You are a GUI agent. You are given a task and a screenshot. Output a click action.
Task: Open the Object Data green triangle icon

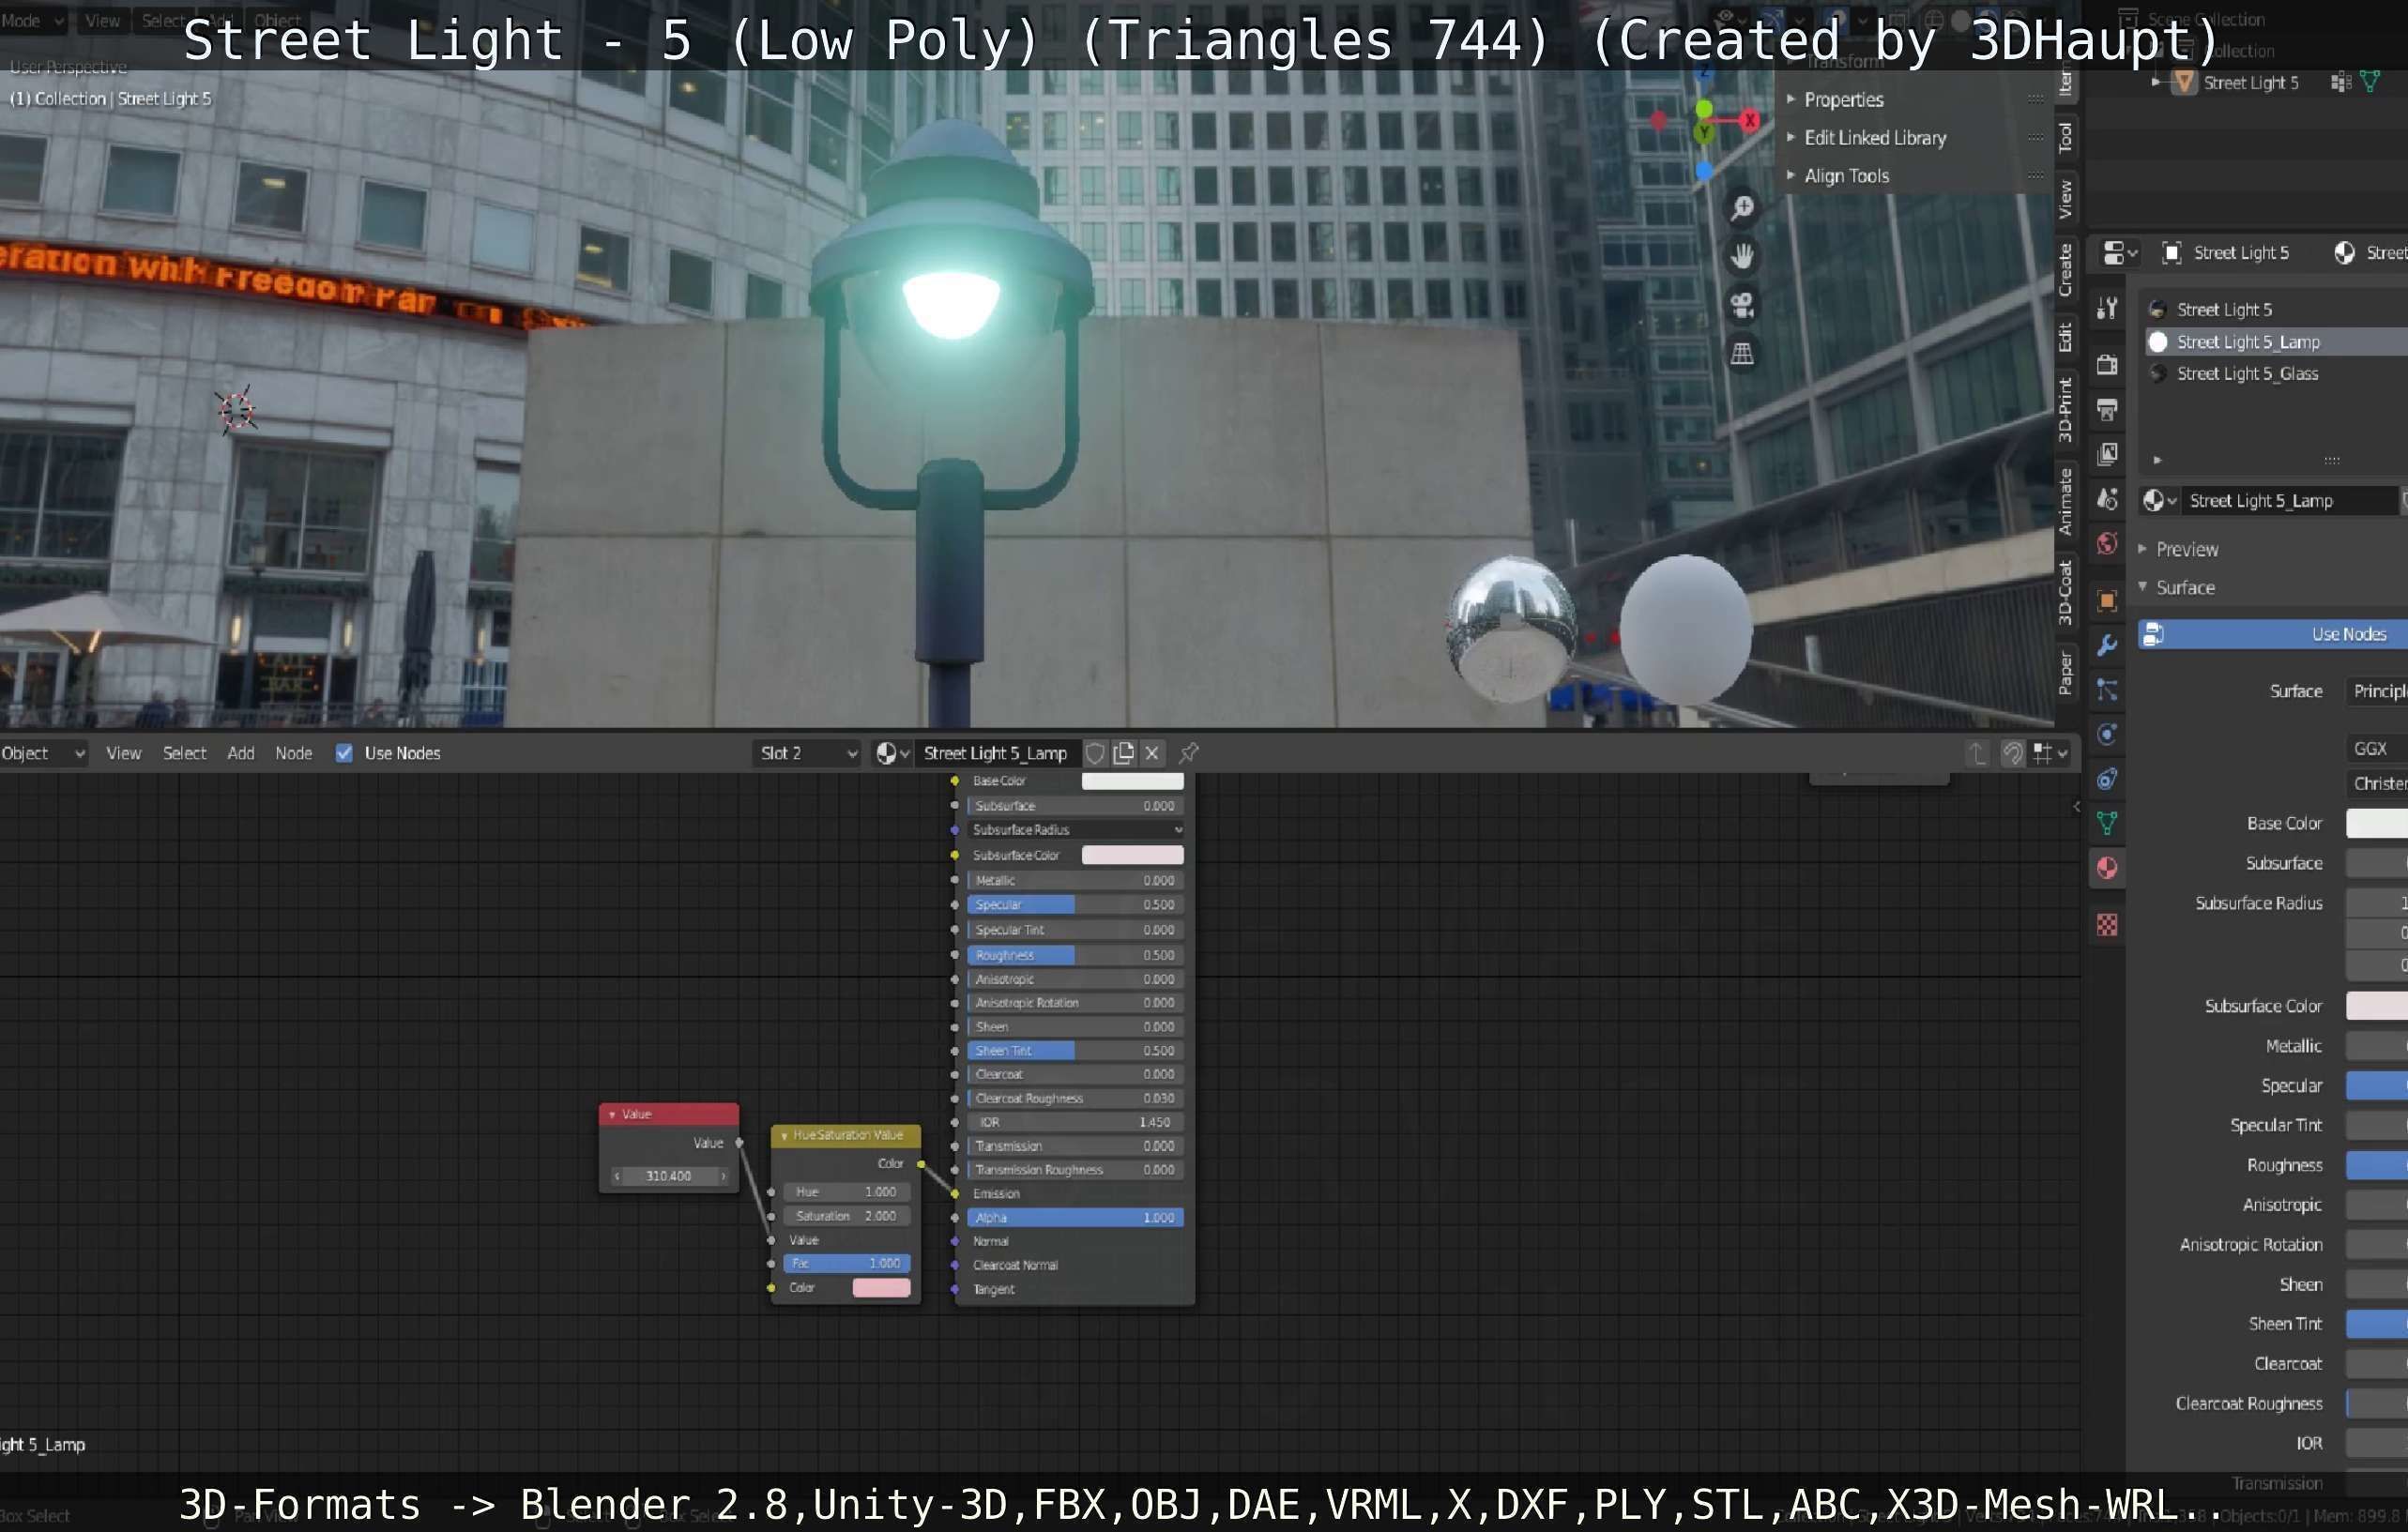2107,823
